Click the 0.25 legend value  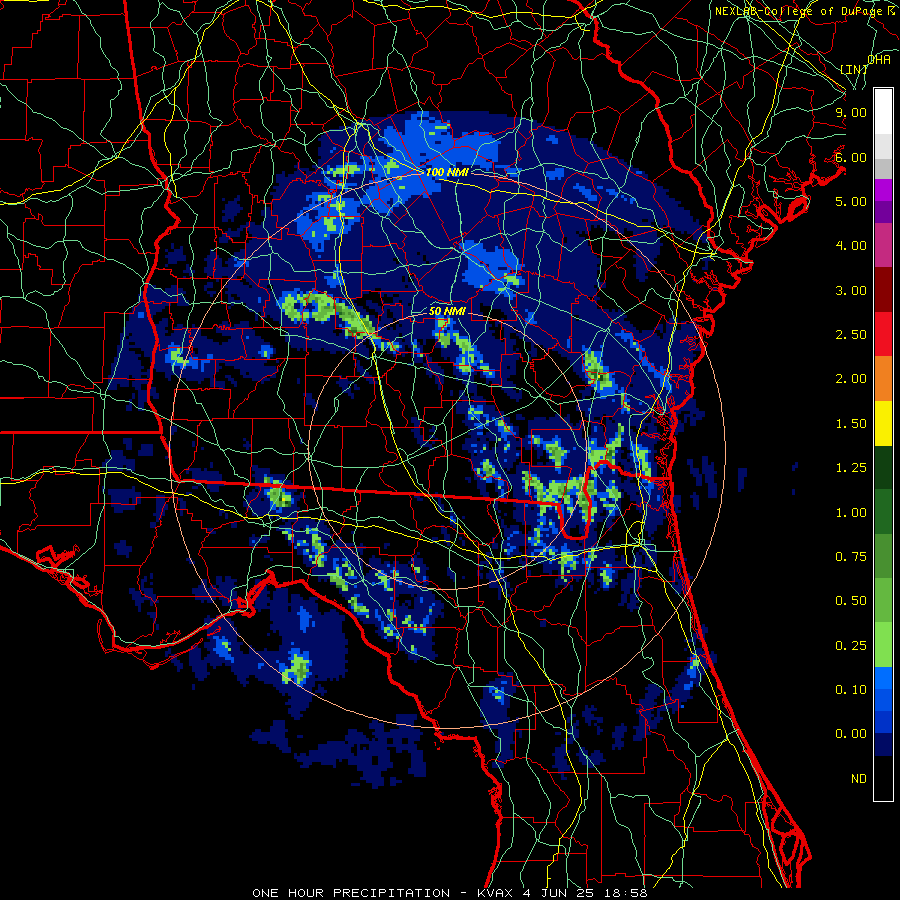pyautogui.click(x=851, y=646)
